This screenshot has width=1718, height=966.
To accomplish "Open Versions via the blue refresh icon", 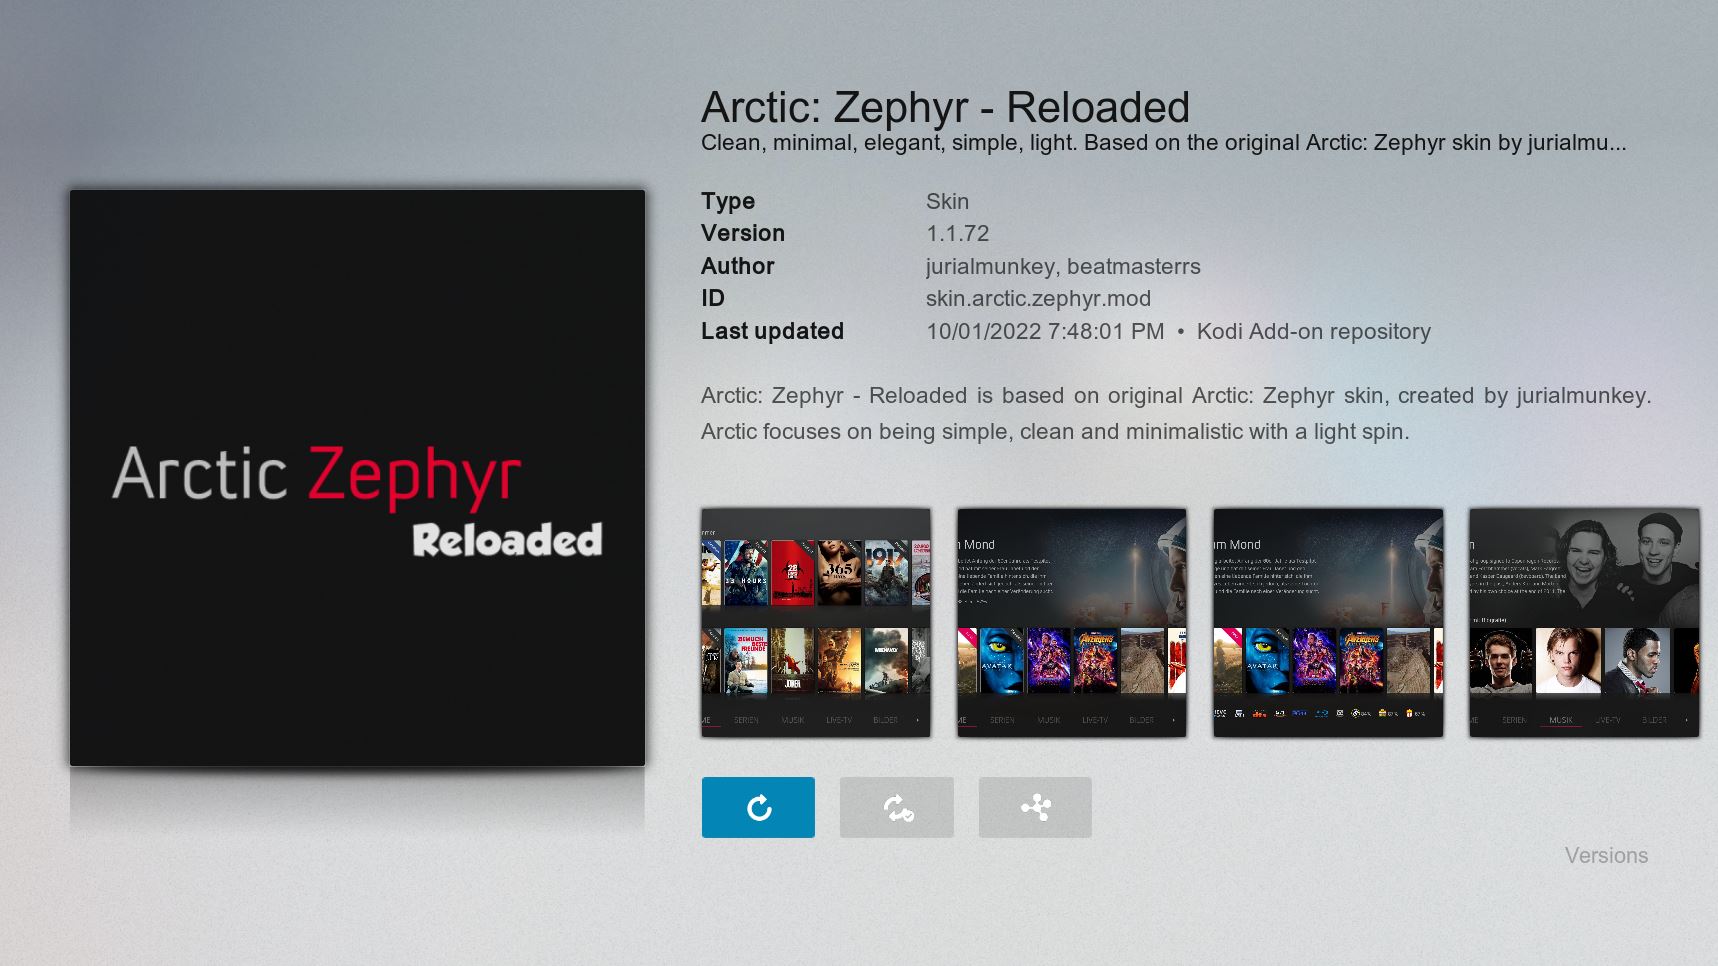I will point(758,807).
